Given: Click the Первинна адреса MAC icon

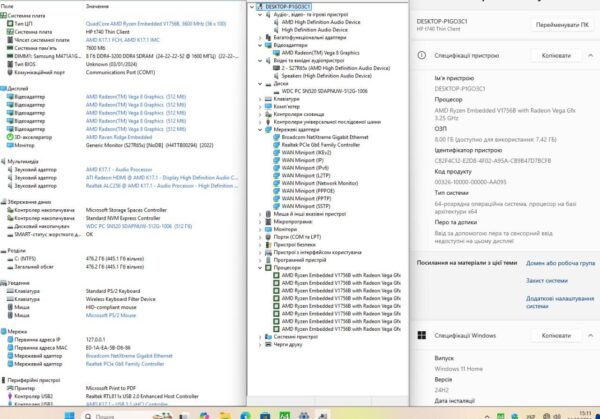Looking at the screenshot, I should point(10,347).
